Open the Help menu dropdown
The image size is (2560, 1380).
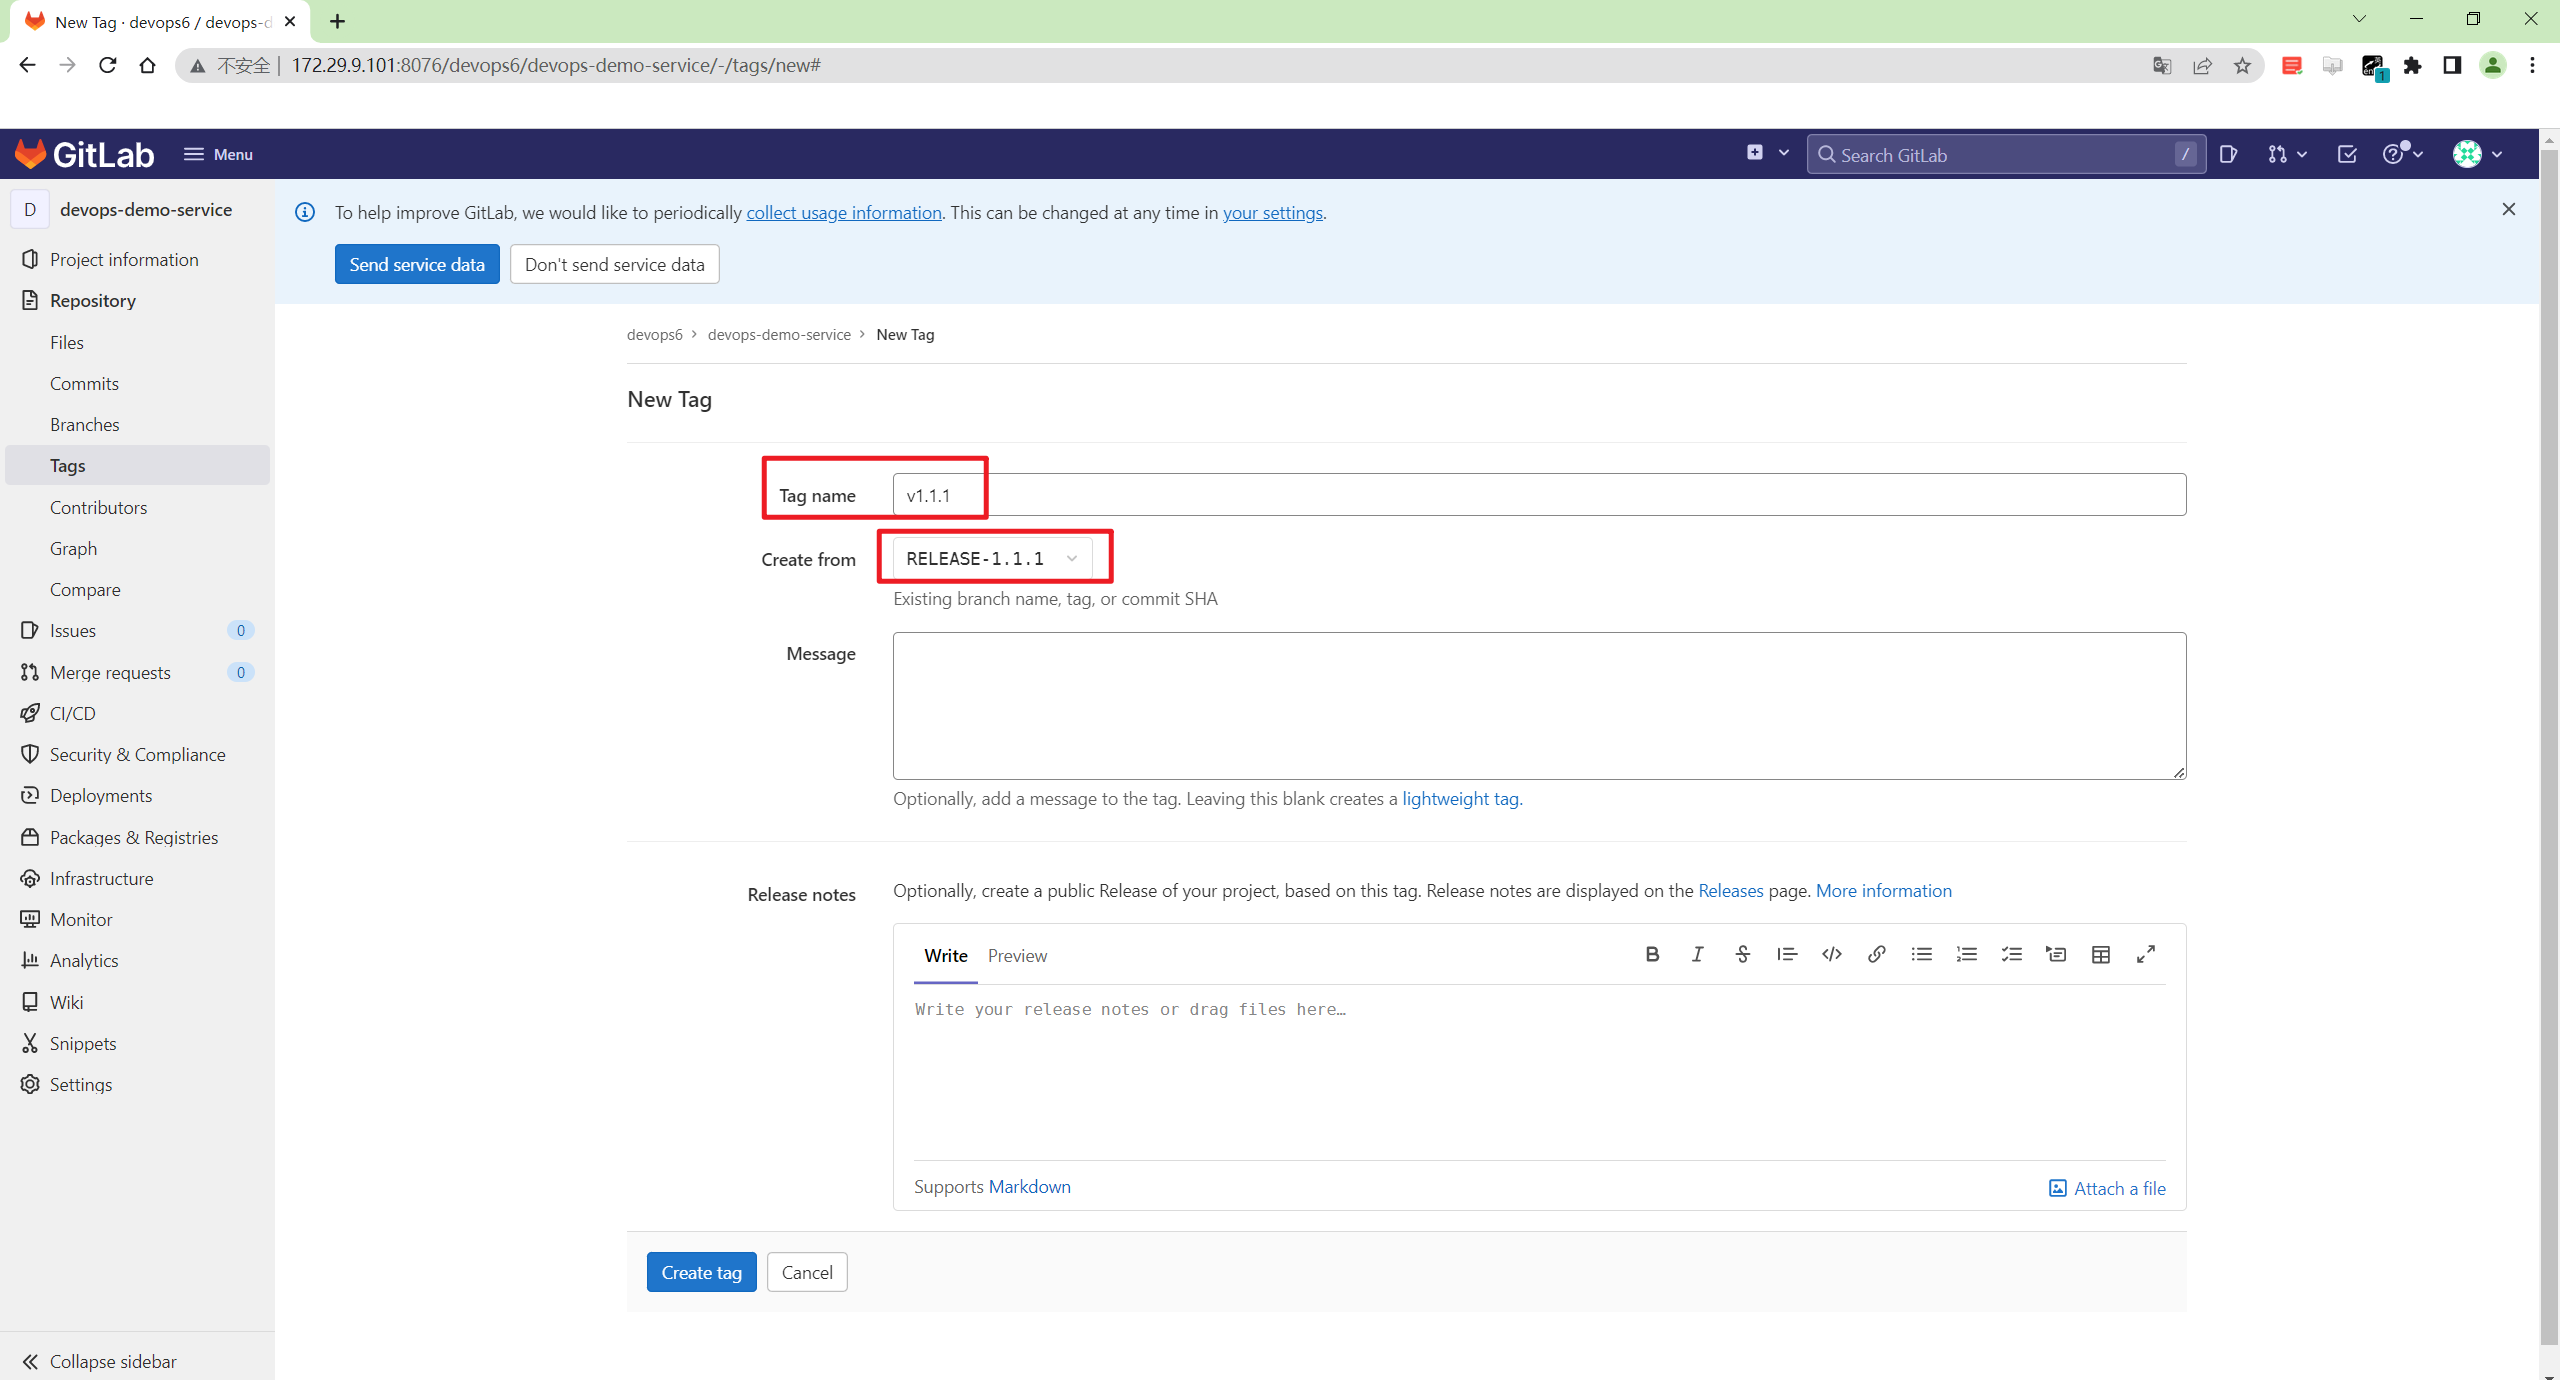tap(2401, 154)
